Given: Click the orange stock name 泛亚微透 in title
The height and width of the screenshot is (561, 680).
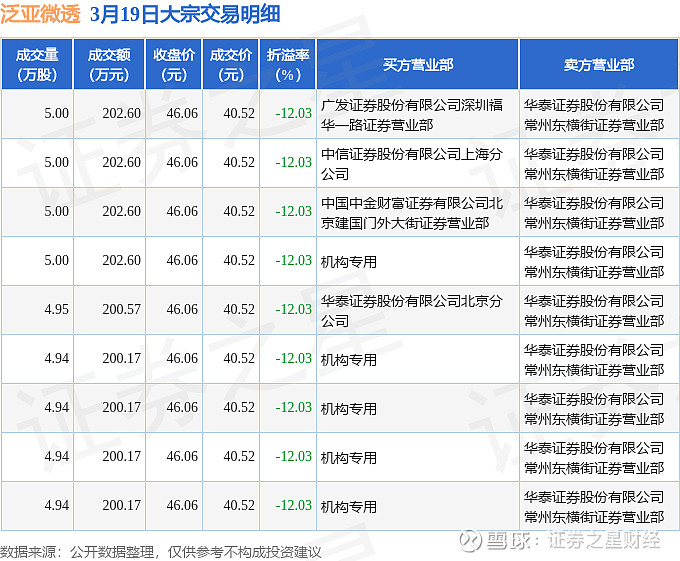Looking at the screenshot, I should 40,14.
